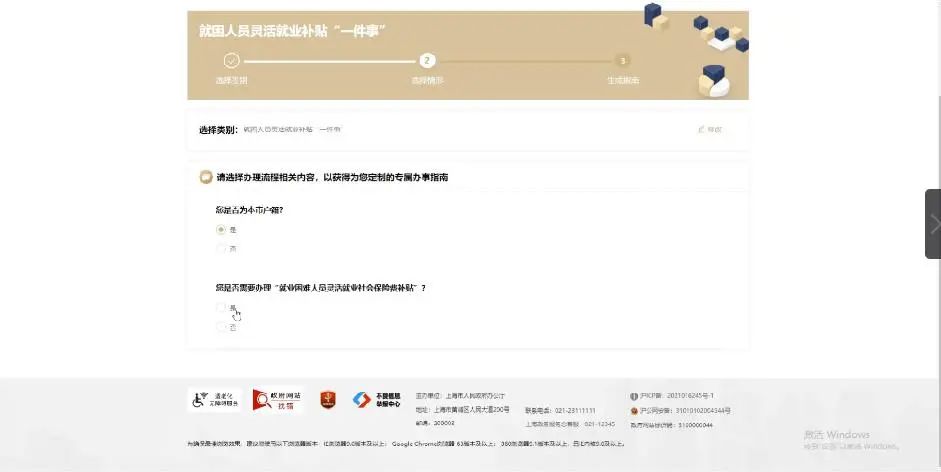Select 是 for 是否为本市户籍 question
Image resolution: width=941 pixels, height=472 pixels.
click(221, 229)
